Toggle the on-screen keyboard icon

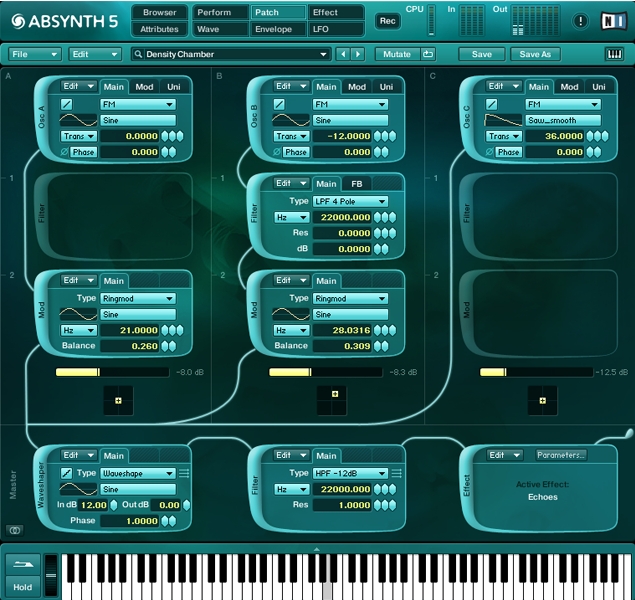614,54
